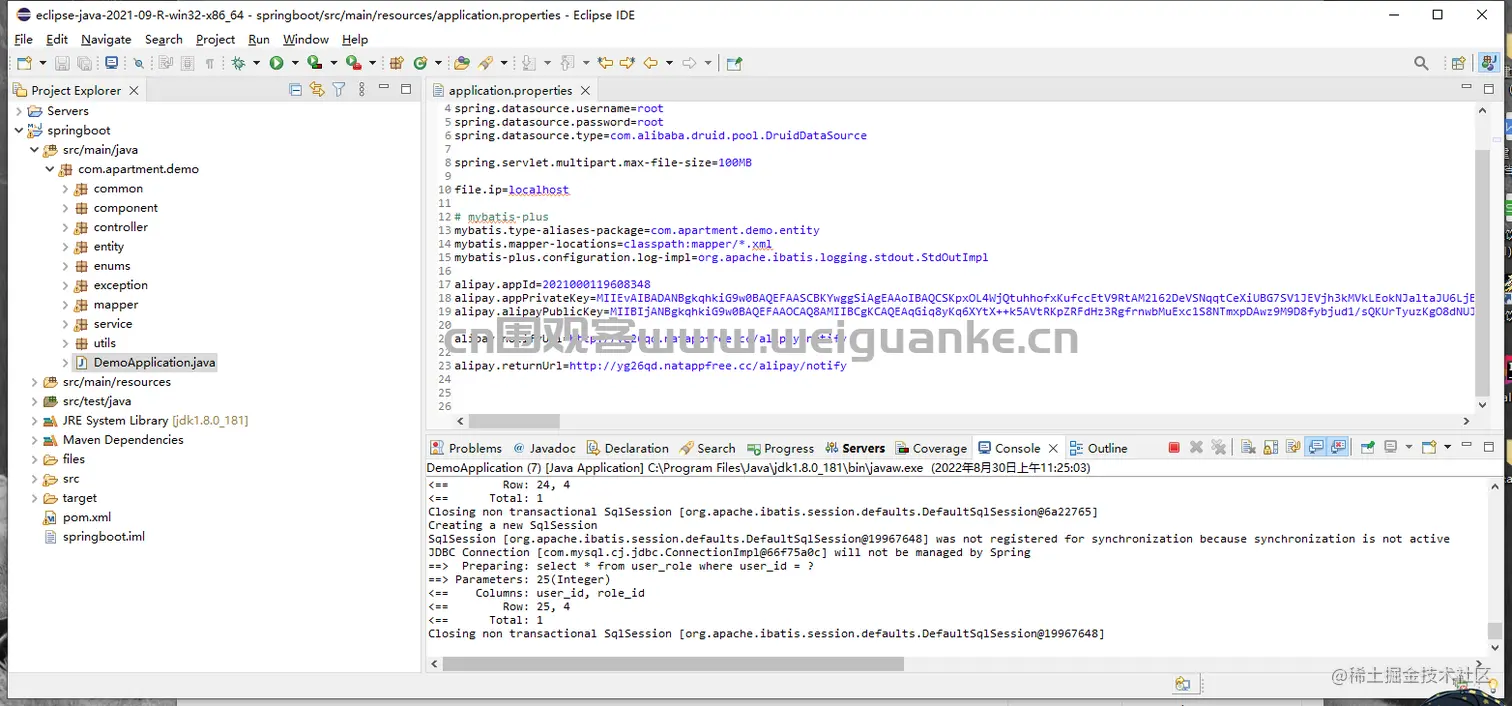Click the Open Console icon

click(1430, 448)
